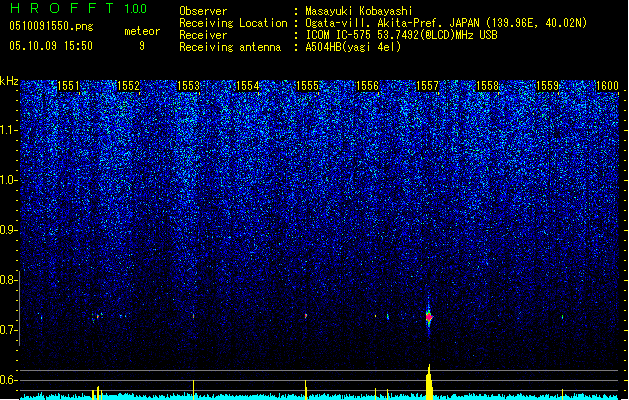Click the 0.6 frequency axis label
The width and height of the screenshot is (629, 400).
[9, 380]
